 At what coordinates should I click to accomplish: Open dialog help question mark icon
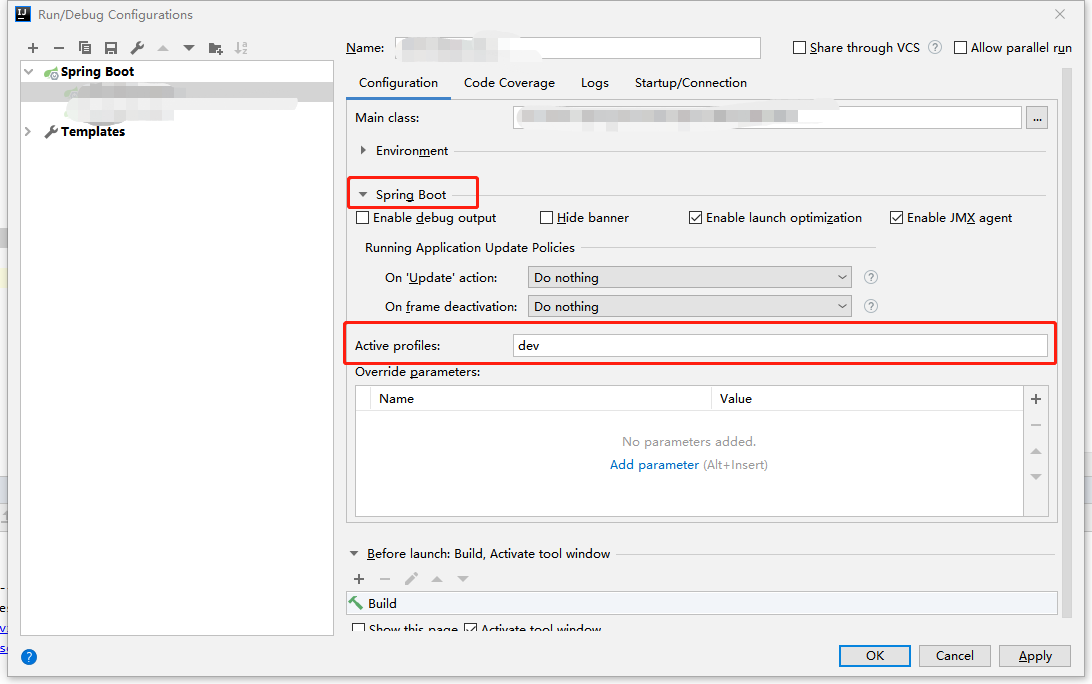pyautogui.click(x=29, y=657)
